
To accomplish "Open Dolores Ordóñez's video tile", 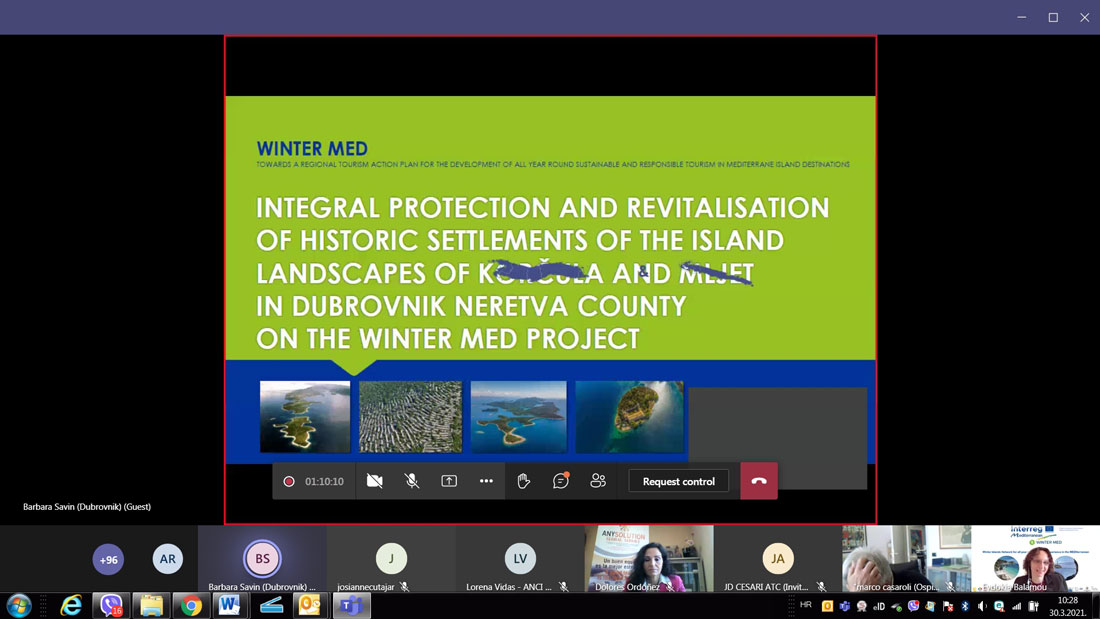I will (649, 559).
